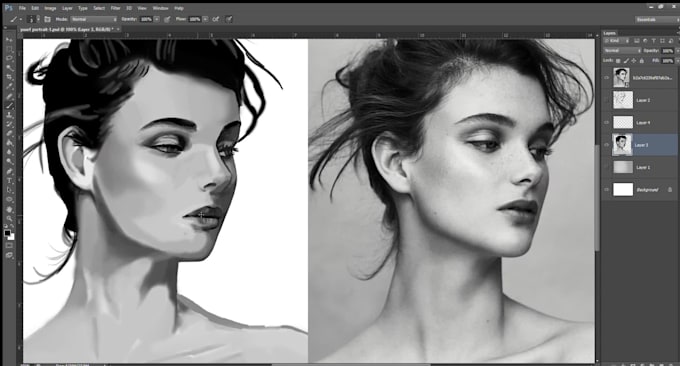680x366 pixels.
Task: Toggle pressure for size button
Action: tap(229, 20)
